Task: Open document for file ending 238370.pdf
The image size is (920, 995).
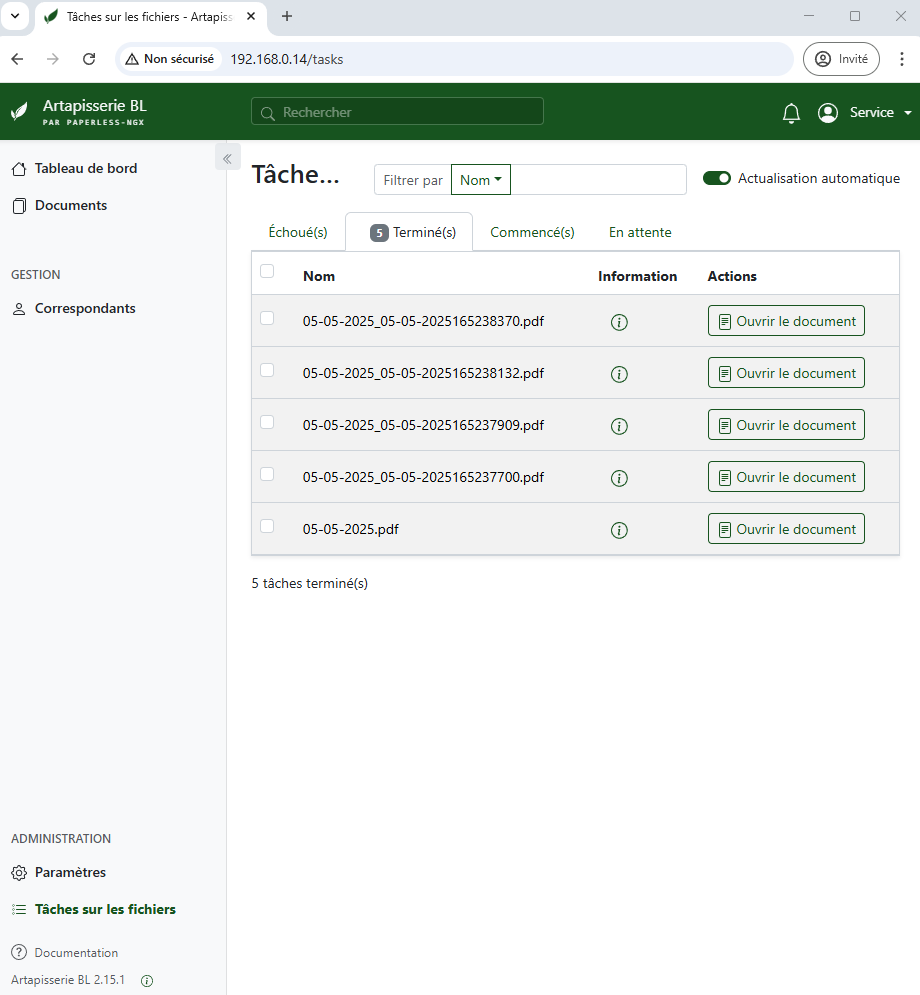Action: [x=786, y=321]
